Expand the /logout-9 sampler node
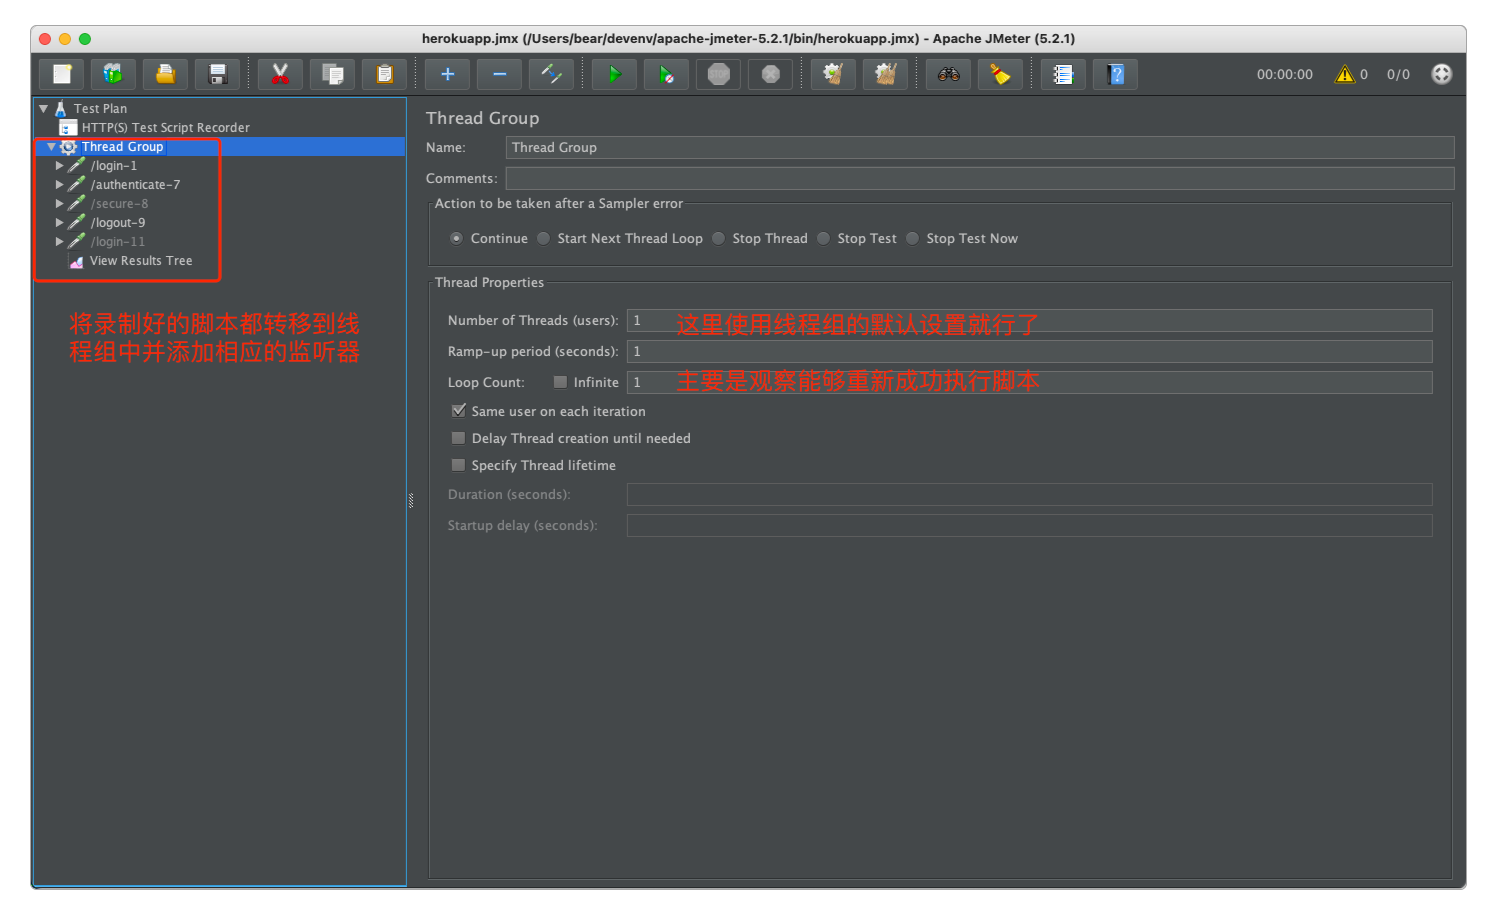This screenshot has width=1497, height=915. click(59, 223)
